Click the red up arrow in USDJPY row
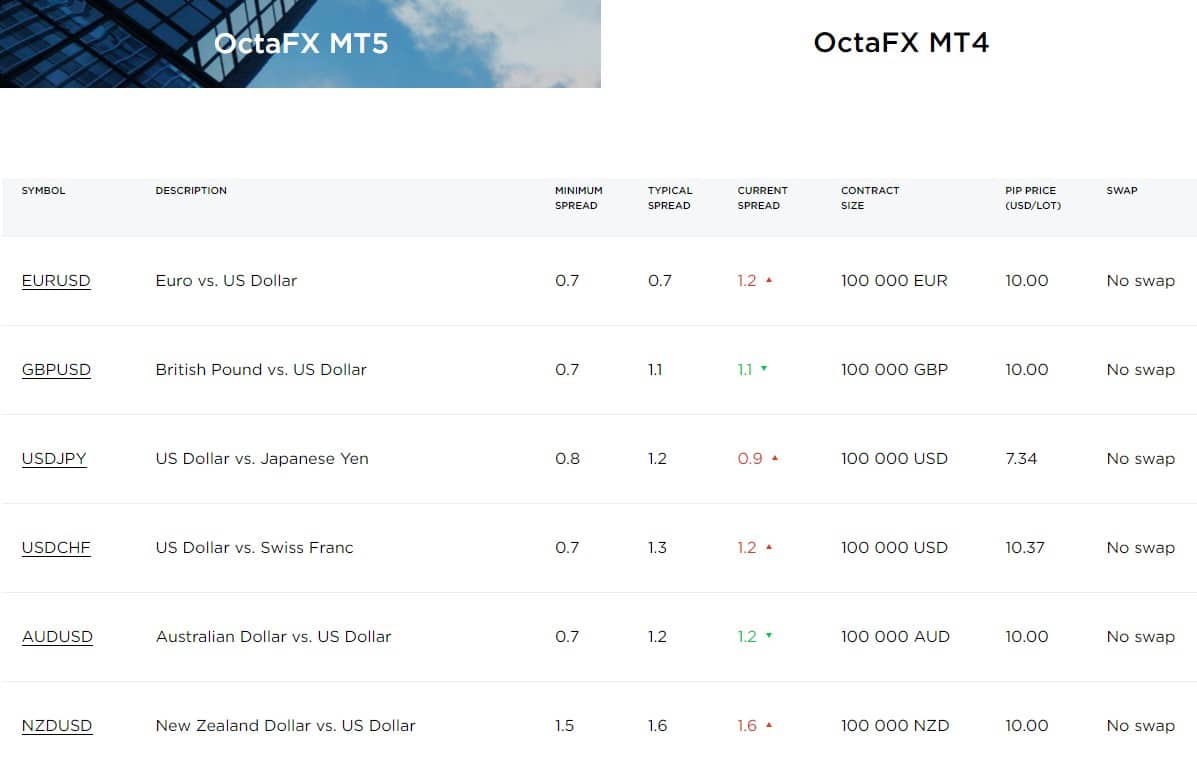Image resolution: width=1197 pixels, height=768 pixels. click(775, 459)
